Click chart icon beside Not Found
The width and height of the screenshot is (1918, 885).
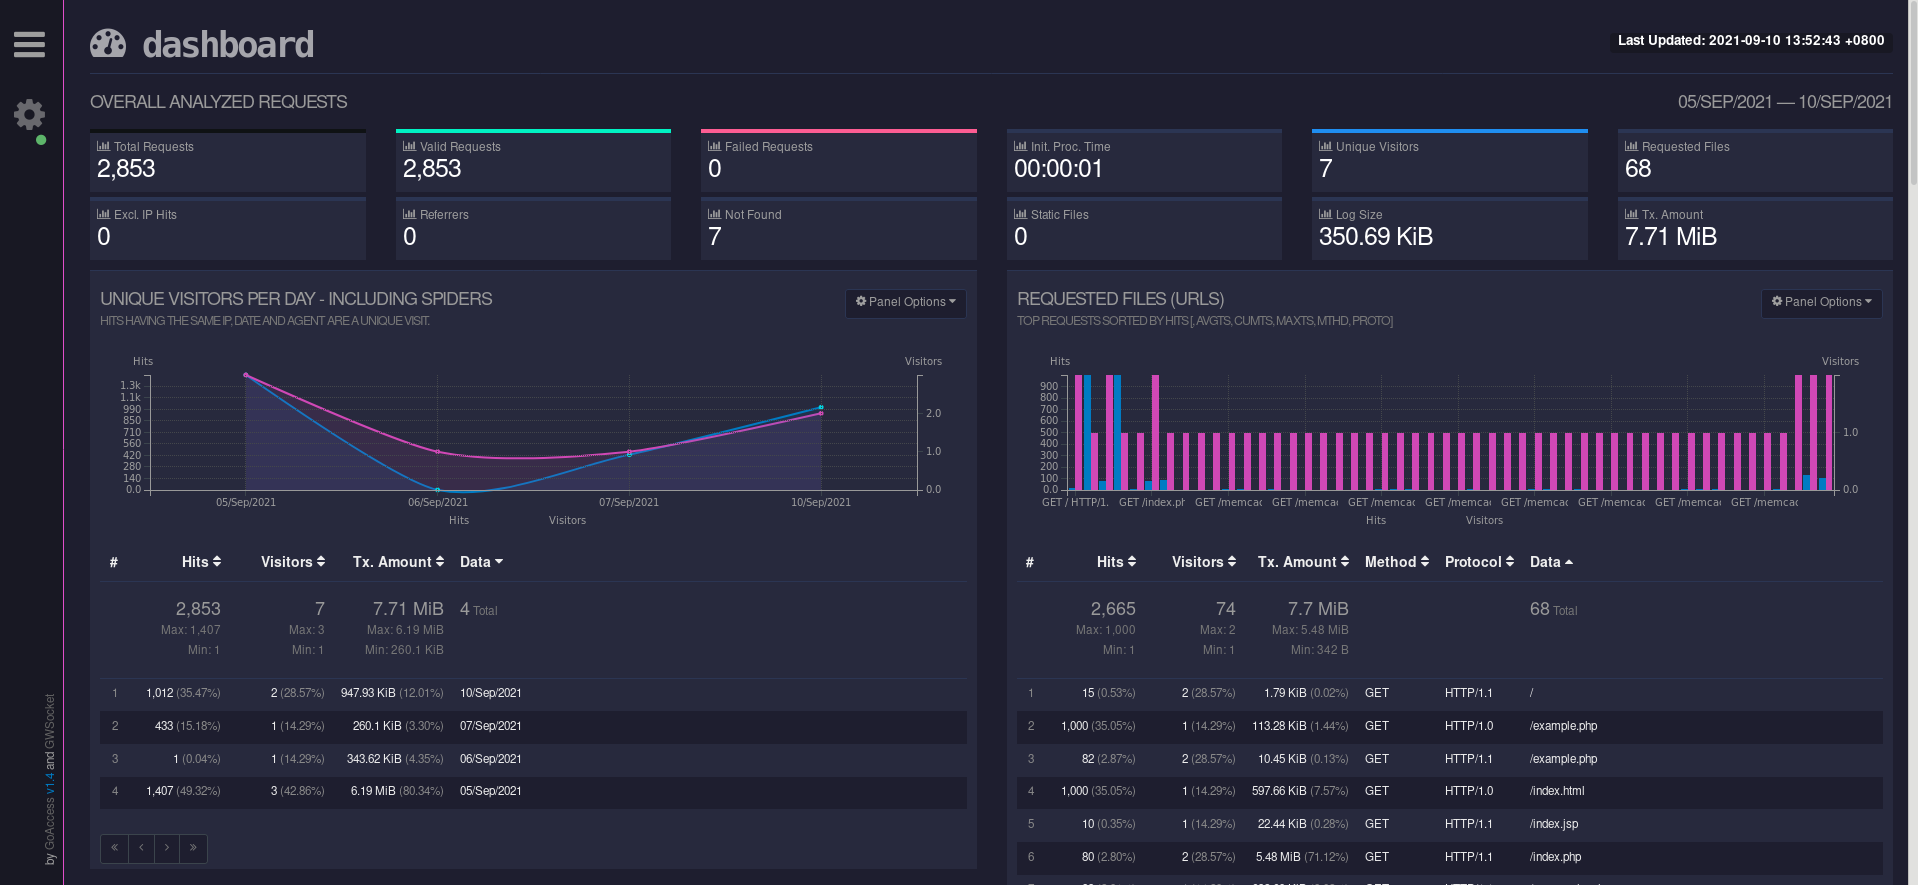(x=714, y=214)
